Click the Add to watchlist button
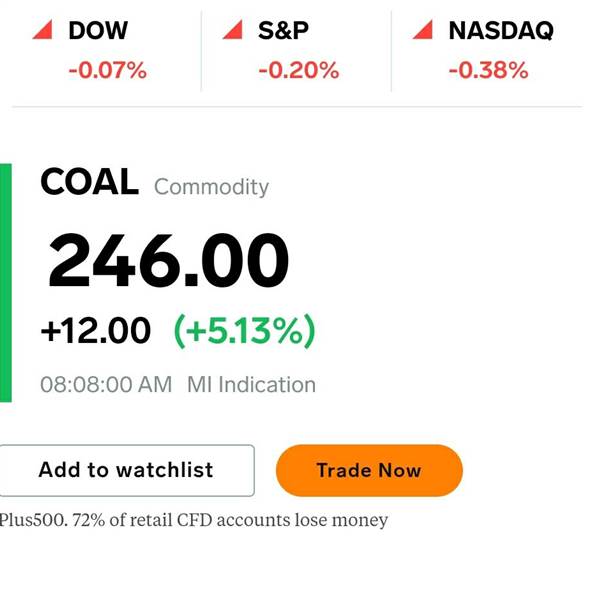Viewport: 600px width, 600px height. (127, 470)
